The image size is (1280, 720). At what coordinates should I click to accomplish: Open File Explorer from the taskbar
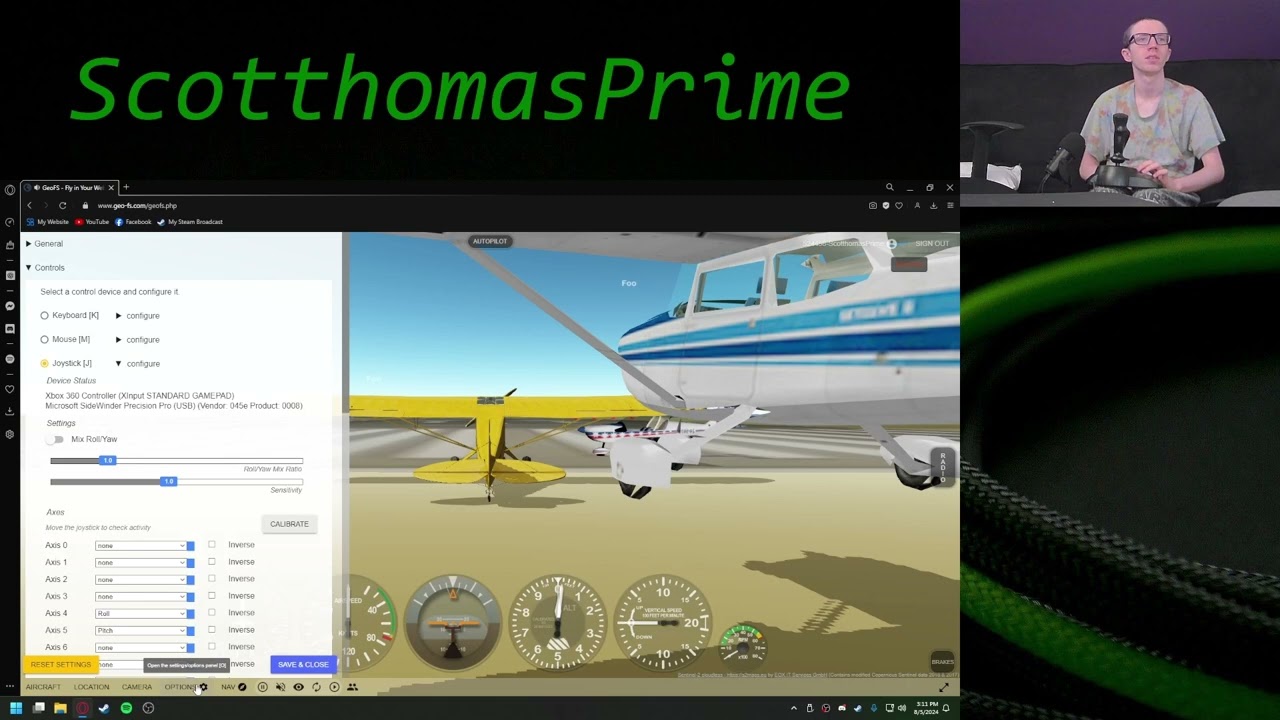[60, 708]
